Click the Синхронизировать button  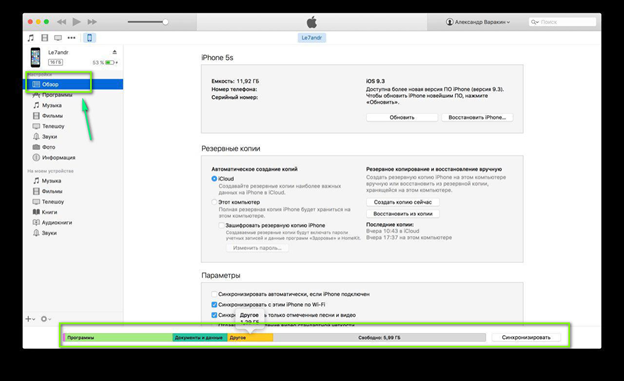pyautogui.click(x=526, y=338)
